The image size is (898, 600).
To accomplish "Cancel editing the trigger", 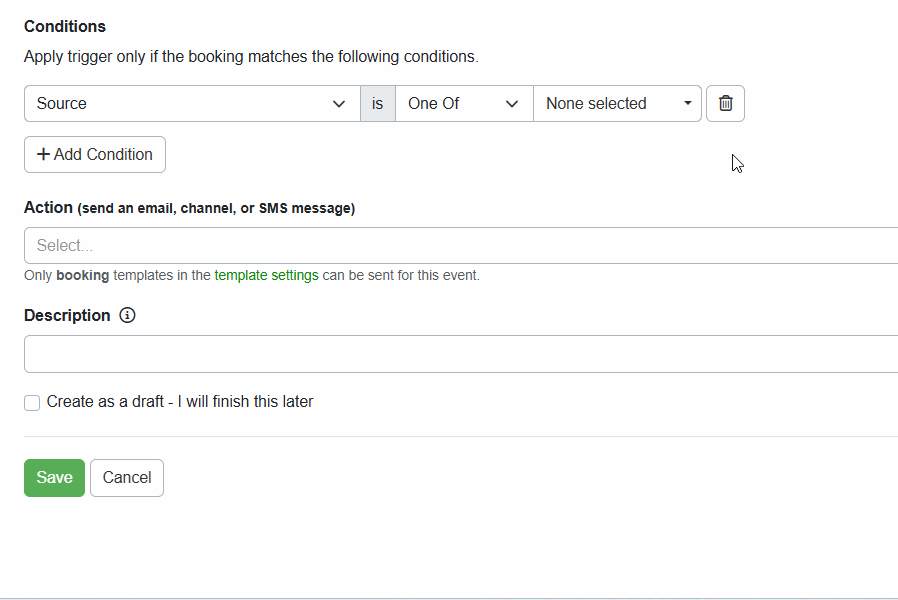I will click(126, 477).
